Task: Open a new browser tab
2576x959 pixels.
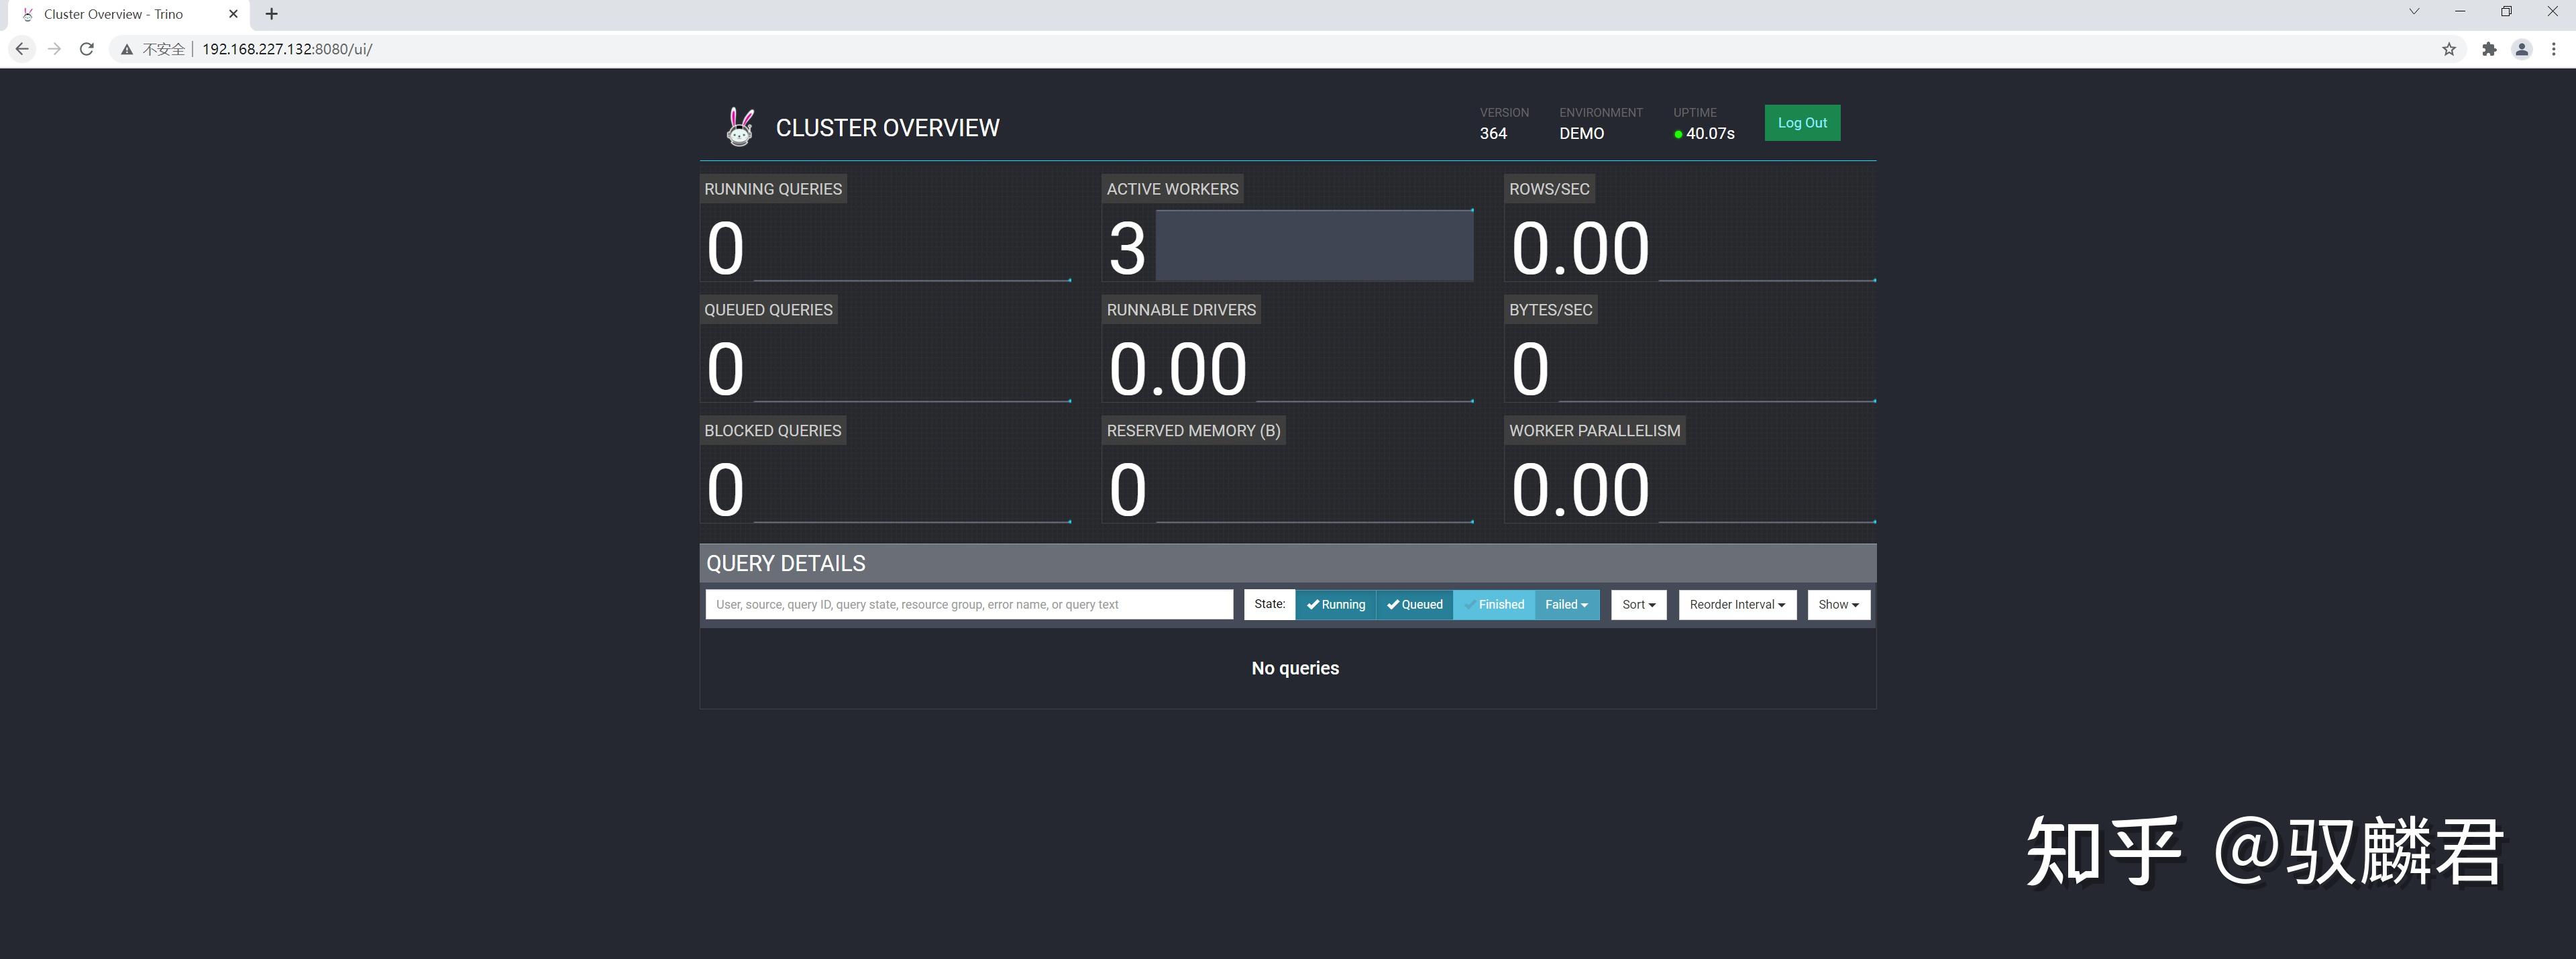Action: (271, 14)
